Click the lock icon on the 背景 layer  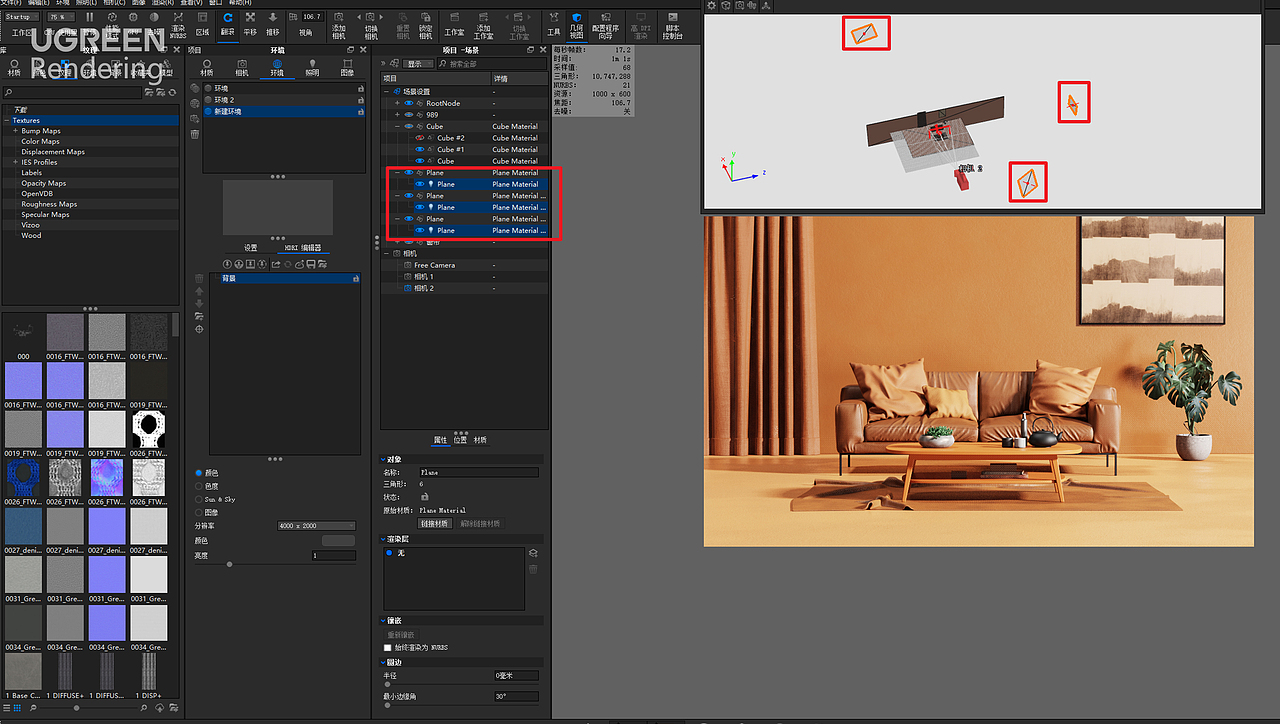[x=355, y=279]
